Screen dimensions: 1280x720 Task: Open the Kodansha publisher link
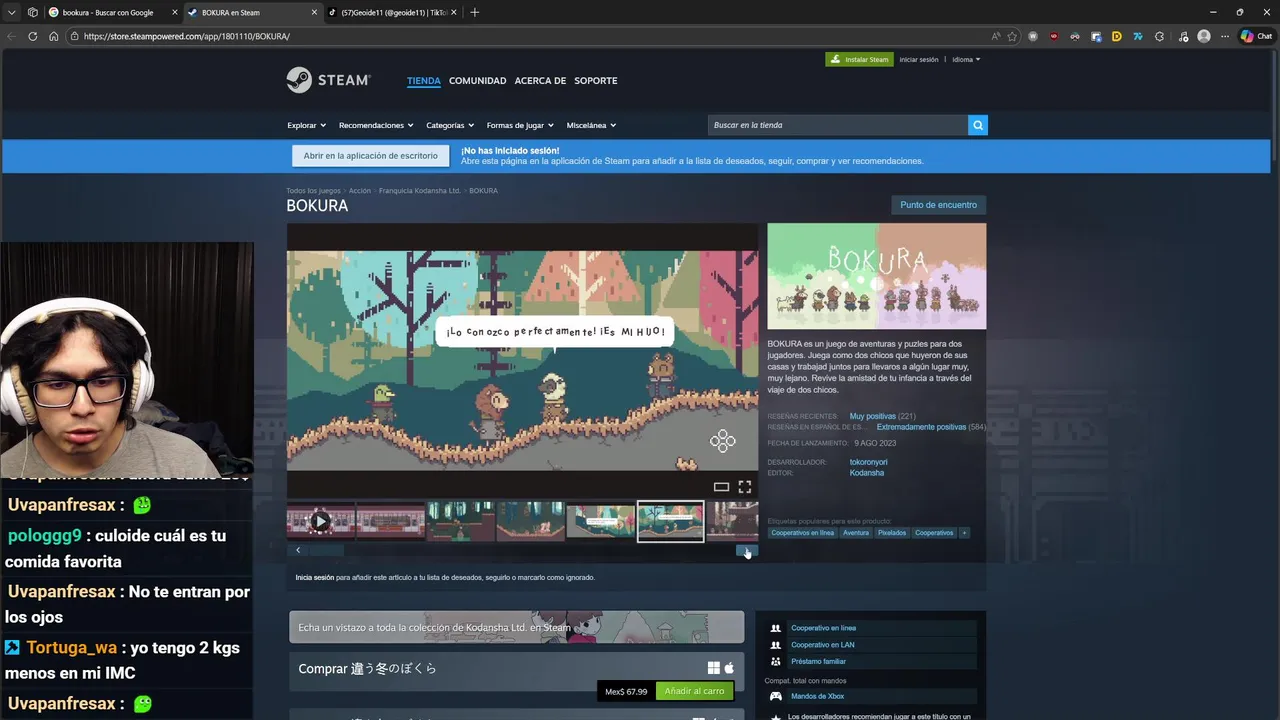(867, 472)
